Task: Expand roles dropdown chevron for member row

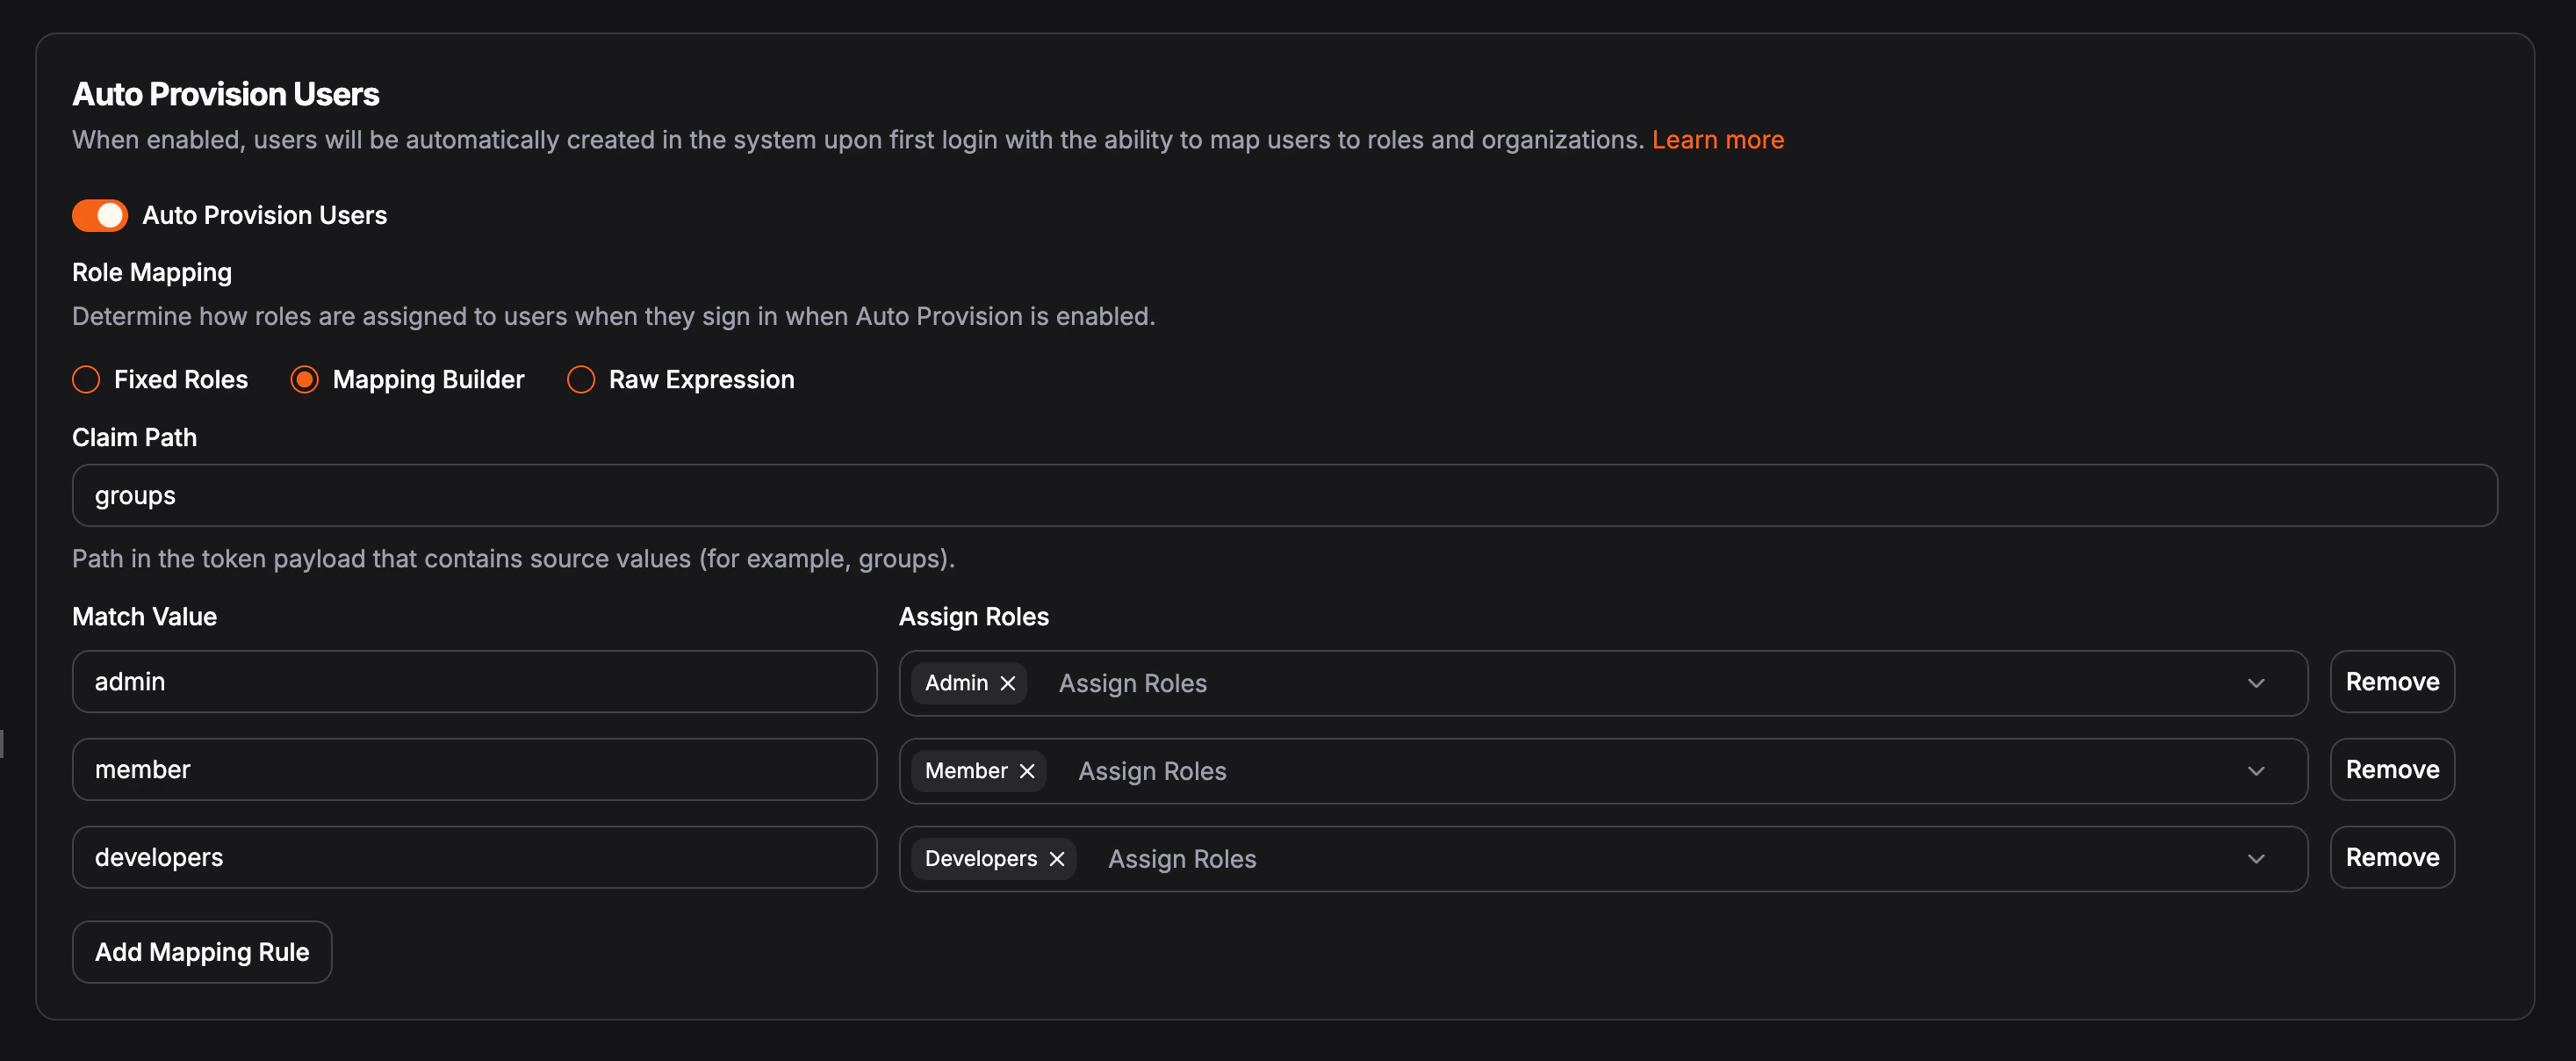Action: 2256,771
